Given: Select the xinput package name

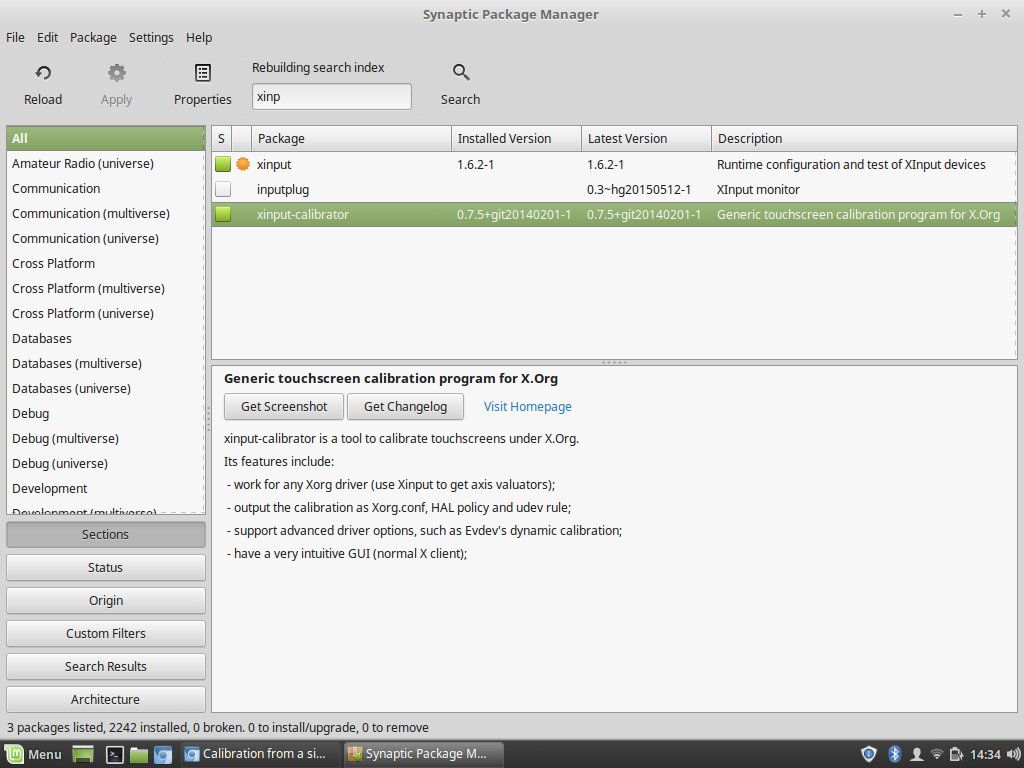Looking at the screenshot, I should (x=274, y=165).
